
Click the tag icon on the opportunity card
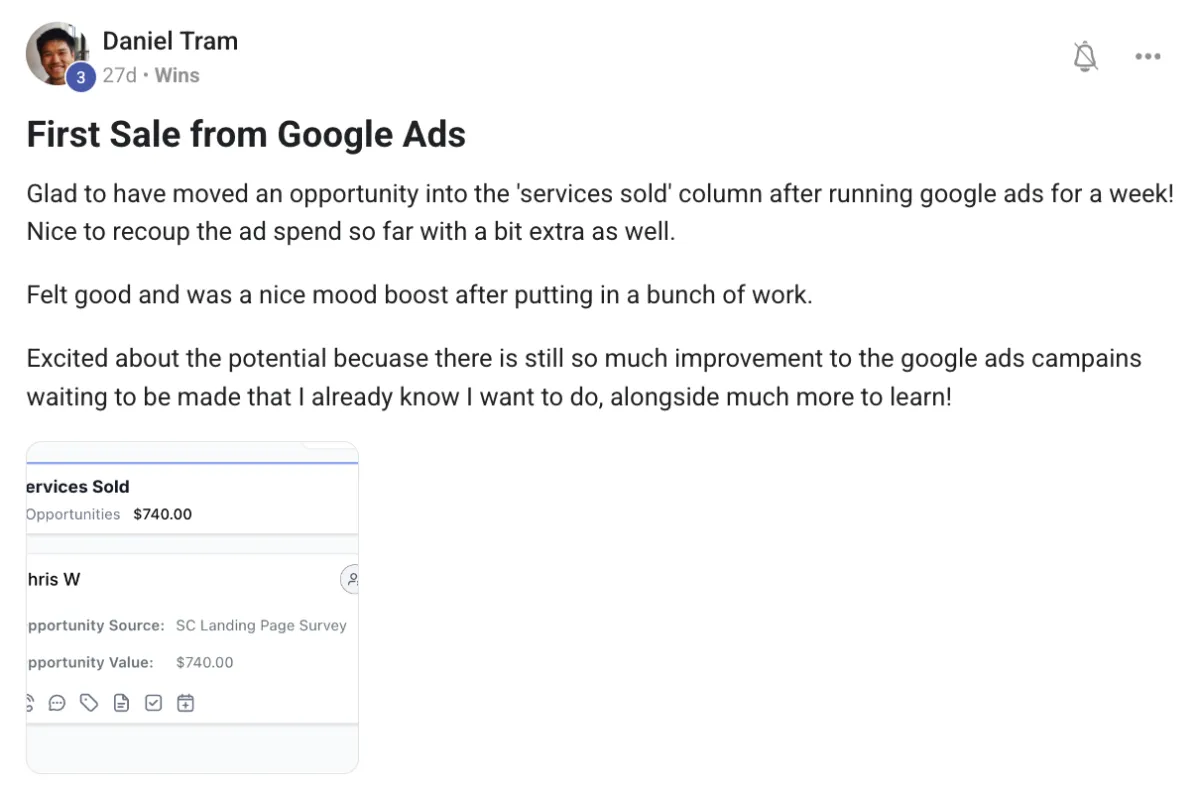pyautogui.click(x=89, y=703)
